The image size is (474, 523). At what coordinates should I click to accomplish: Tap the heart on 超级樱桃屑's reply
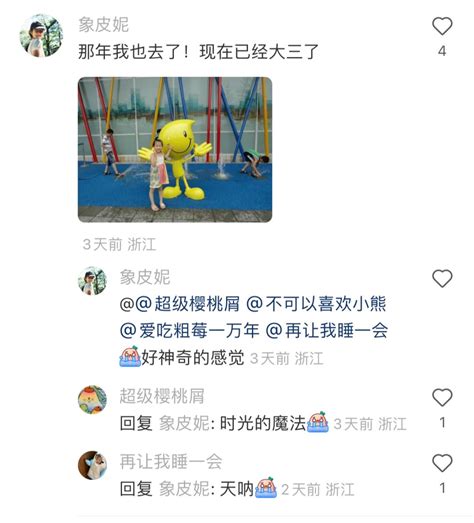click(x=442, y=397)
